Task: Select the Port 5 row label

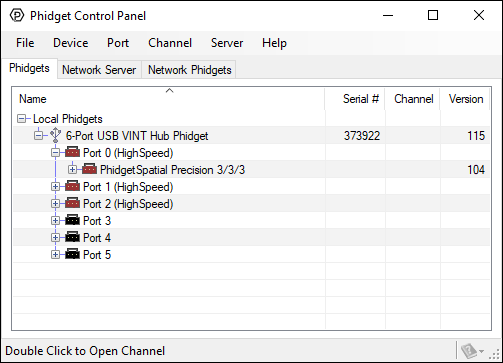Action: (97, 255)
